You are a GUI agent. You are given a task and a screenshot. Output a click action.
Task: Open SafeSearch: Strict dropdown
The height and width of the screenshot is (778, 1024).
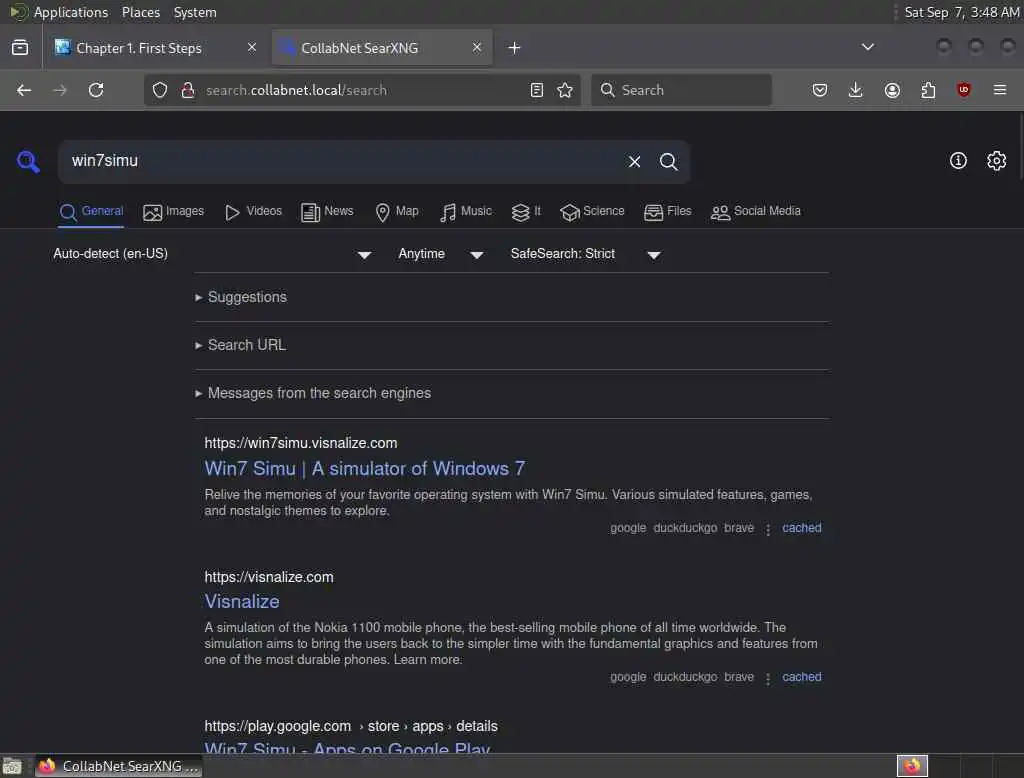(585, 254)
